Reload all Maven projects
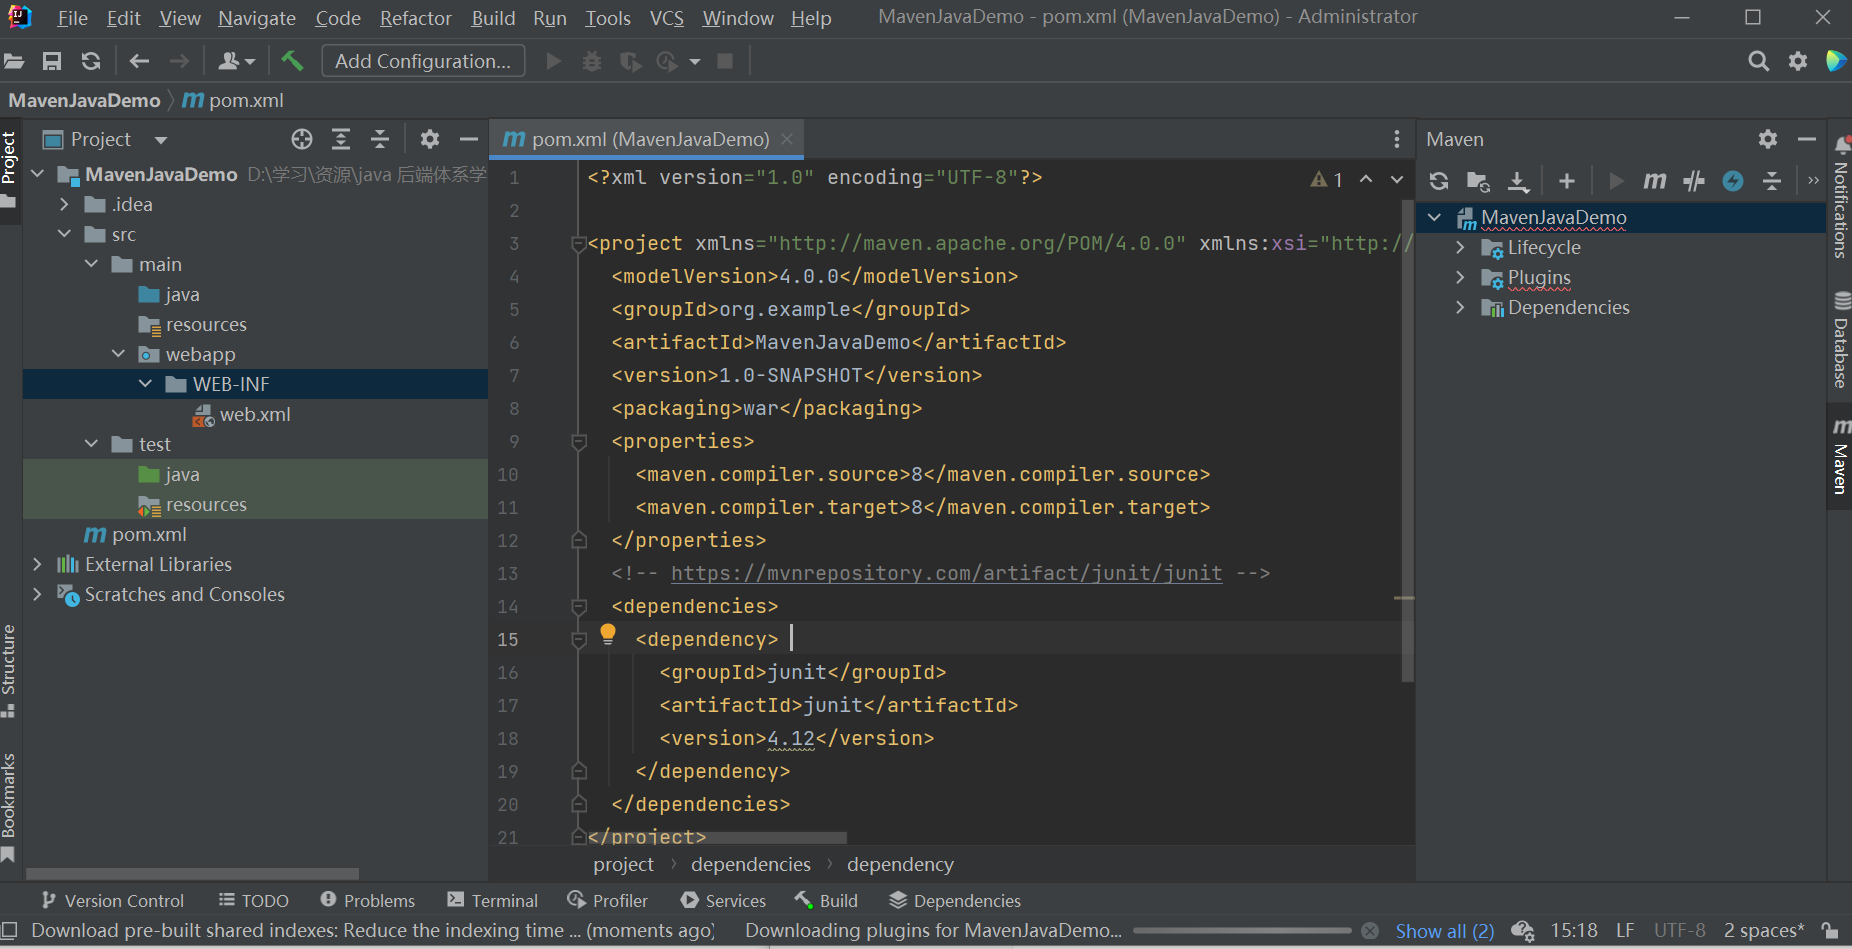Screen dimensions: 1852x949 tap(1439, 181)
